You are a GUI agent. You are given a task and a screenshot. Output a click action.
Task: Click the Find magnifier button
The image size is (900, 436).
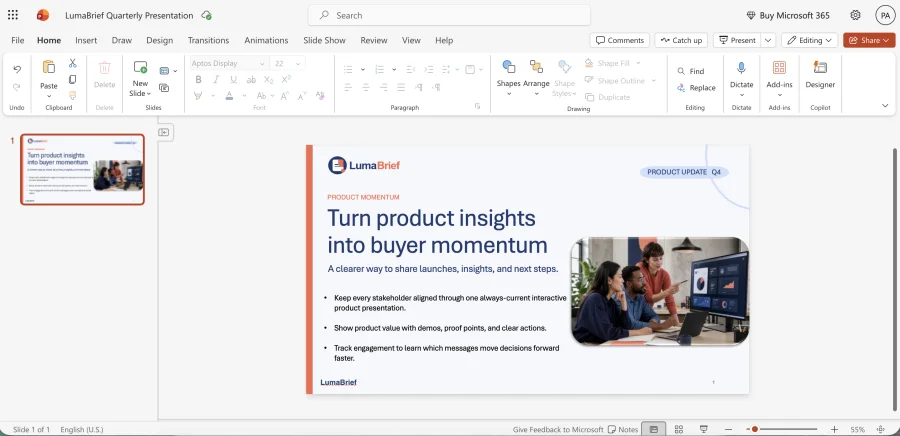point(690,71)
